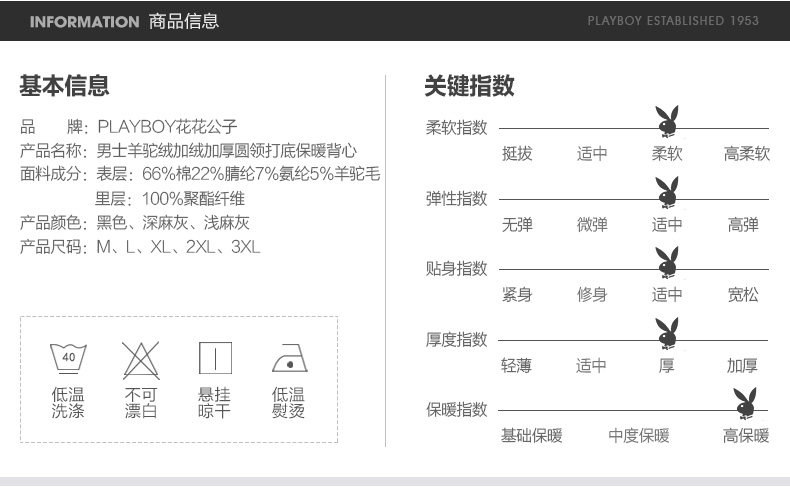Click 高弹 on elasticity scale

pyautogui.click(x=743, y=224)
